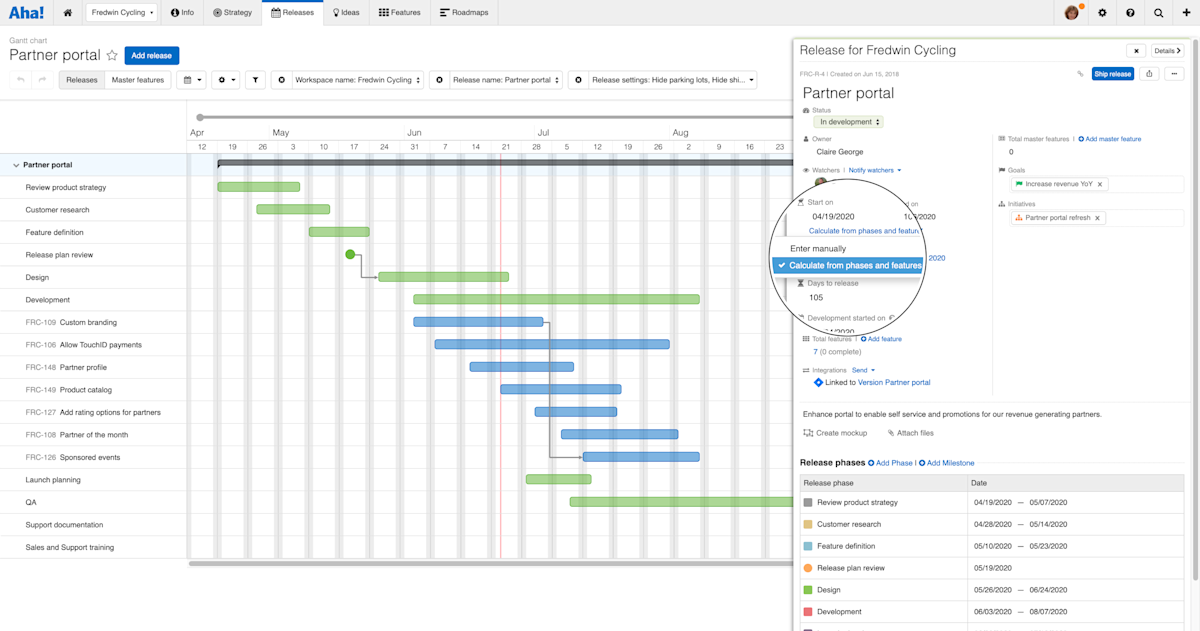This screenshot has height=631, width=1200.
Task: Close the release details panel
Action: pyautogui.click(x=1136, y=50)
